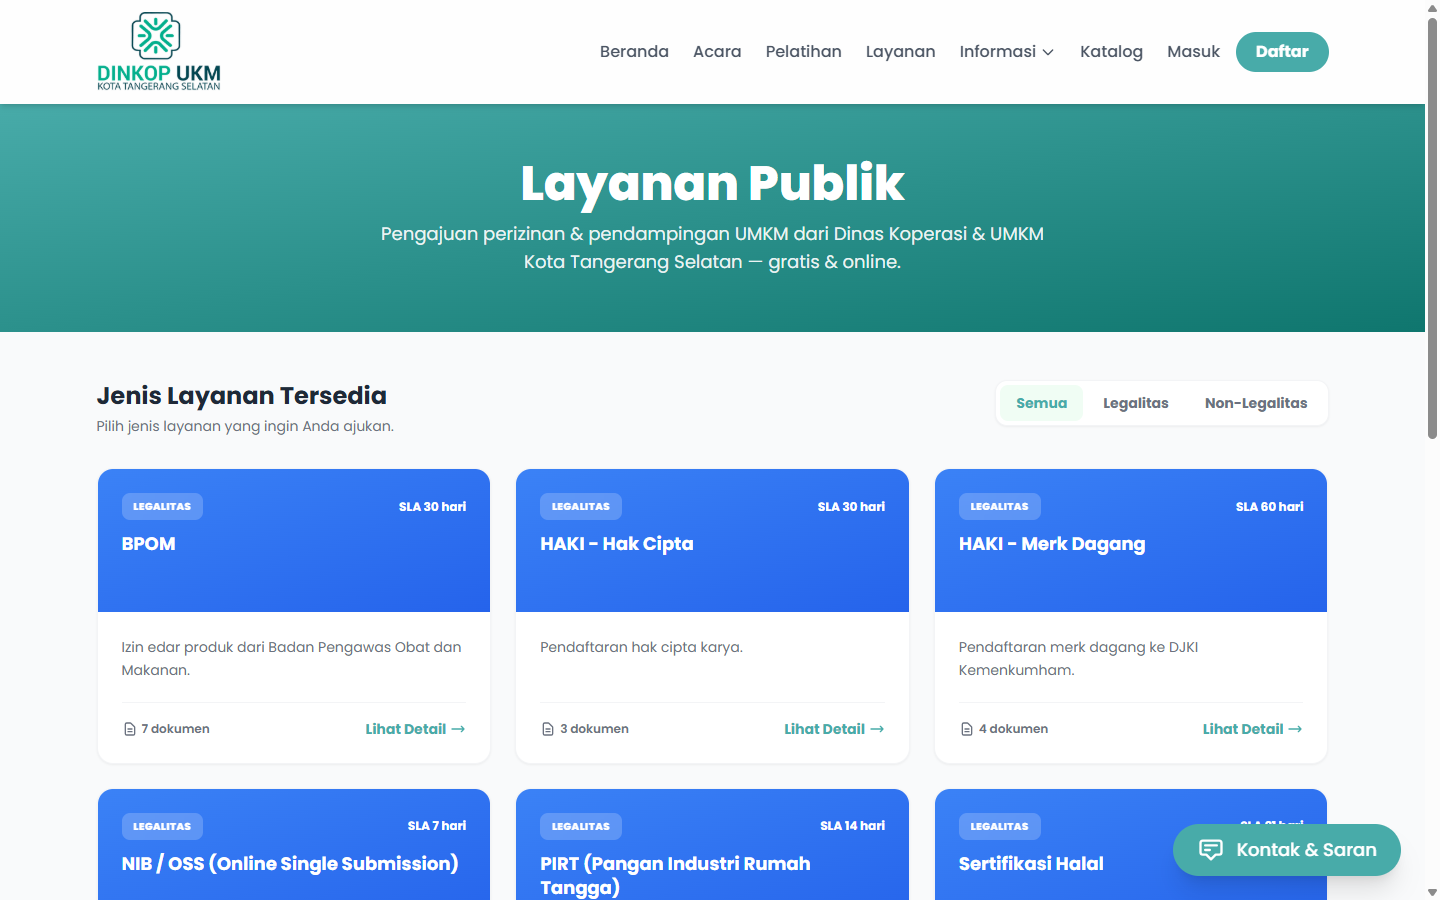Go to Beranda page

pos(634,52)
